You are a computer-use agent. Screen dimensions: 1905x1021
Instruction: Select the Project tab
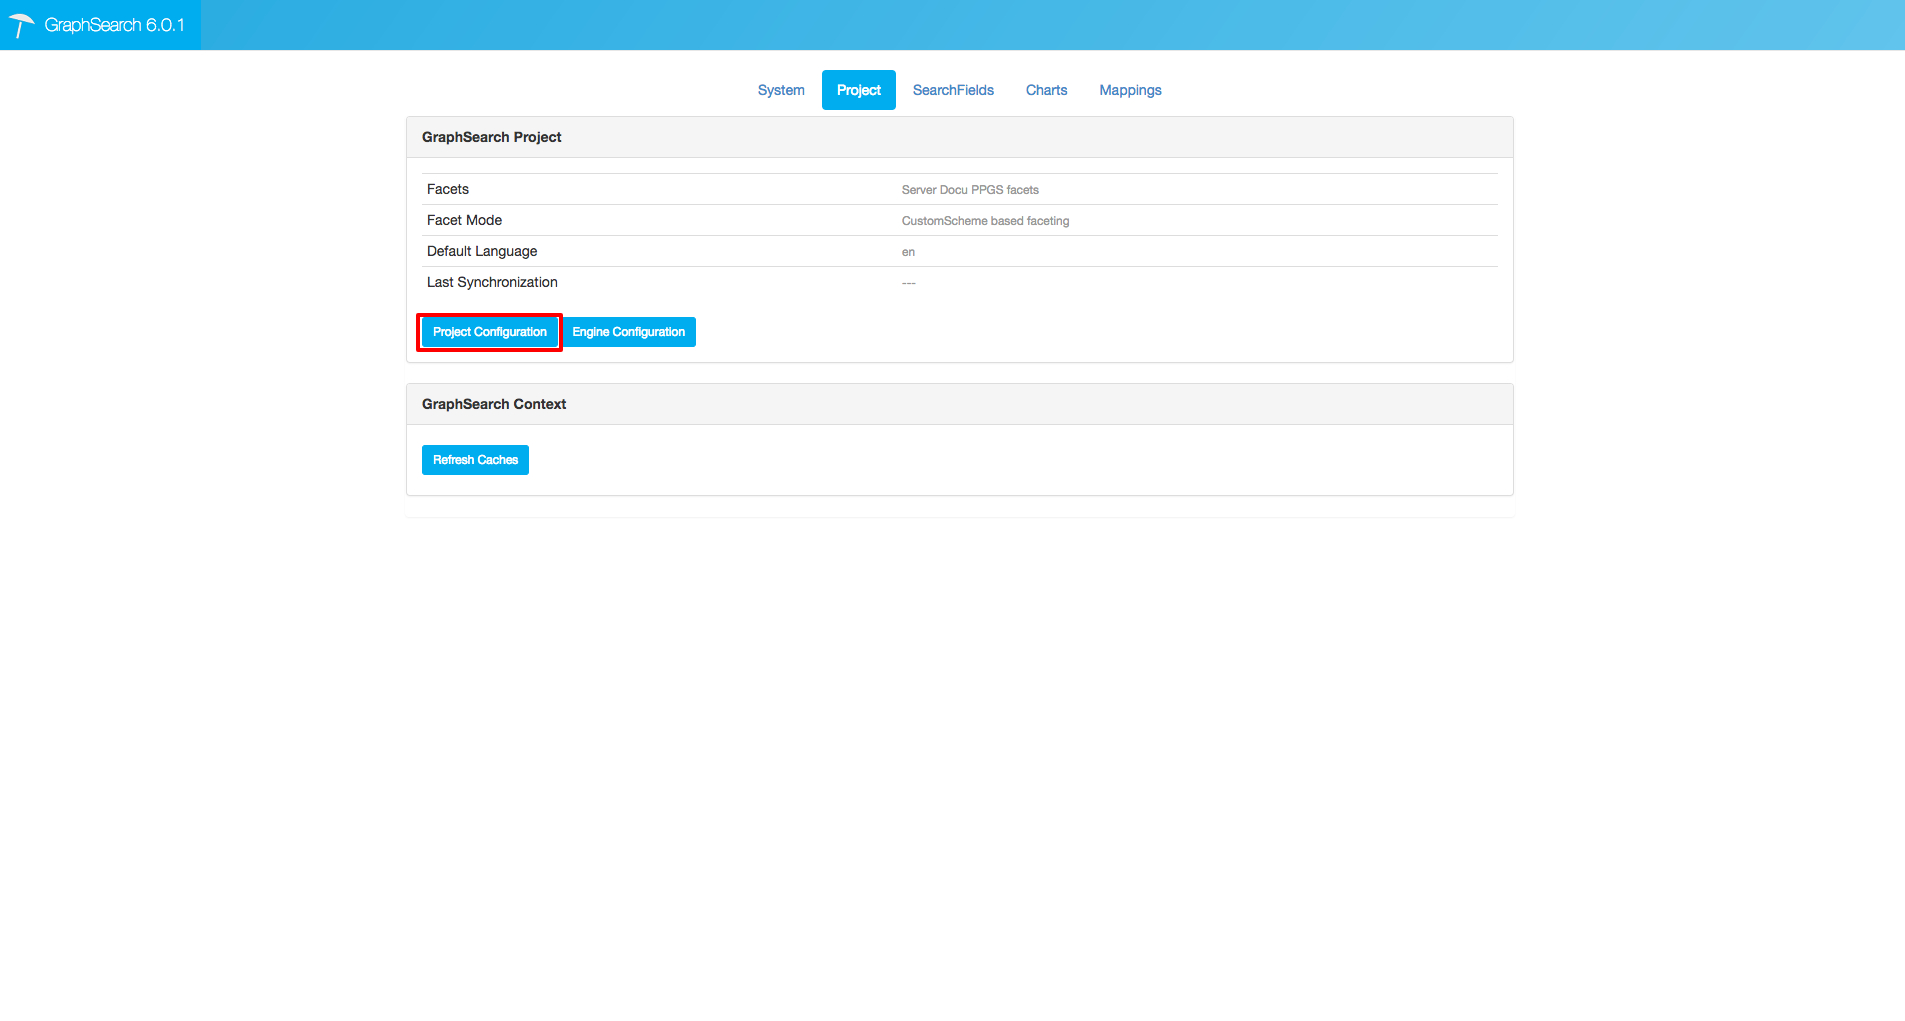tap(859, 90)
